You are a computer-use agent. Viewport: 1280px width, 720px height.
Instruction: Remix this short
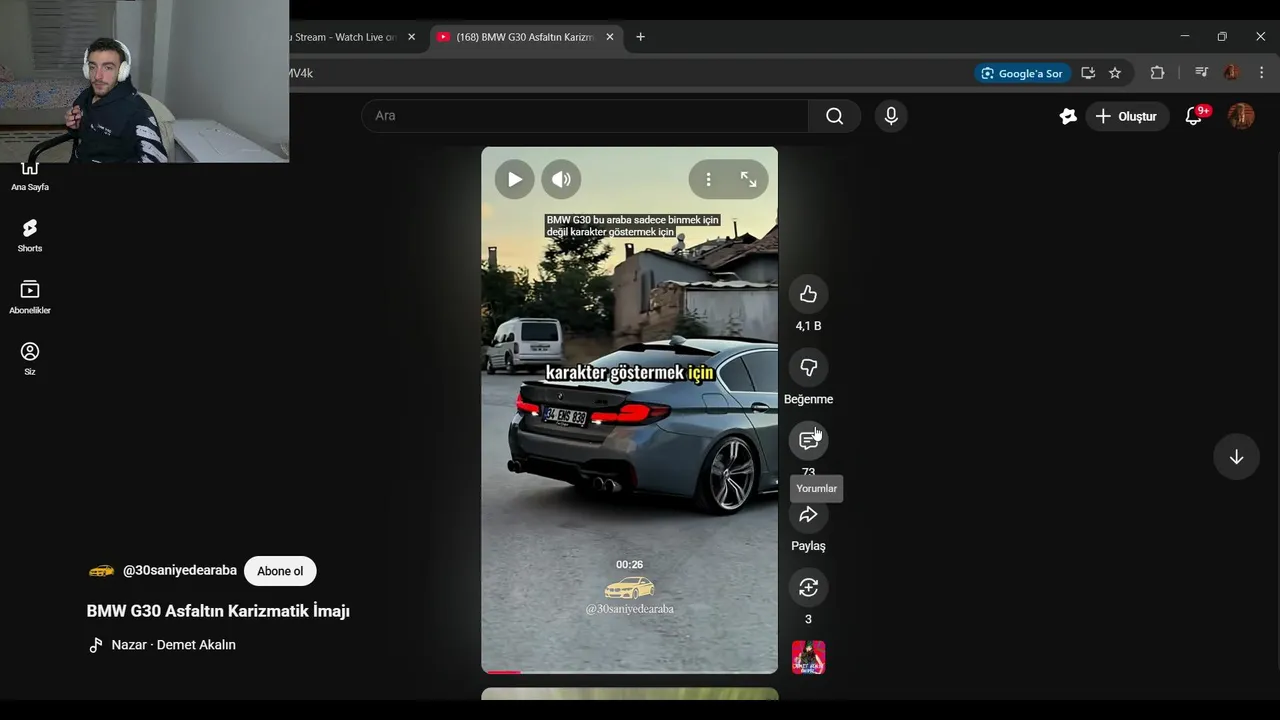click(x=808, y=588)
